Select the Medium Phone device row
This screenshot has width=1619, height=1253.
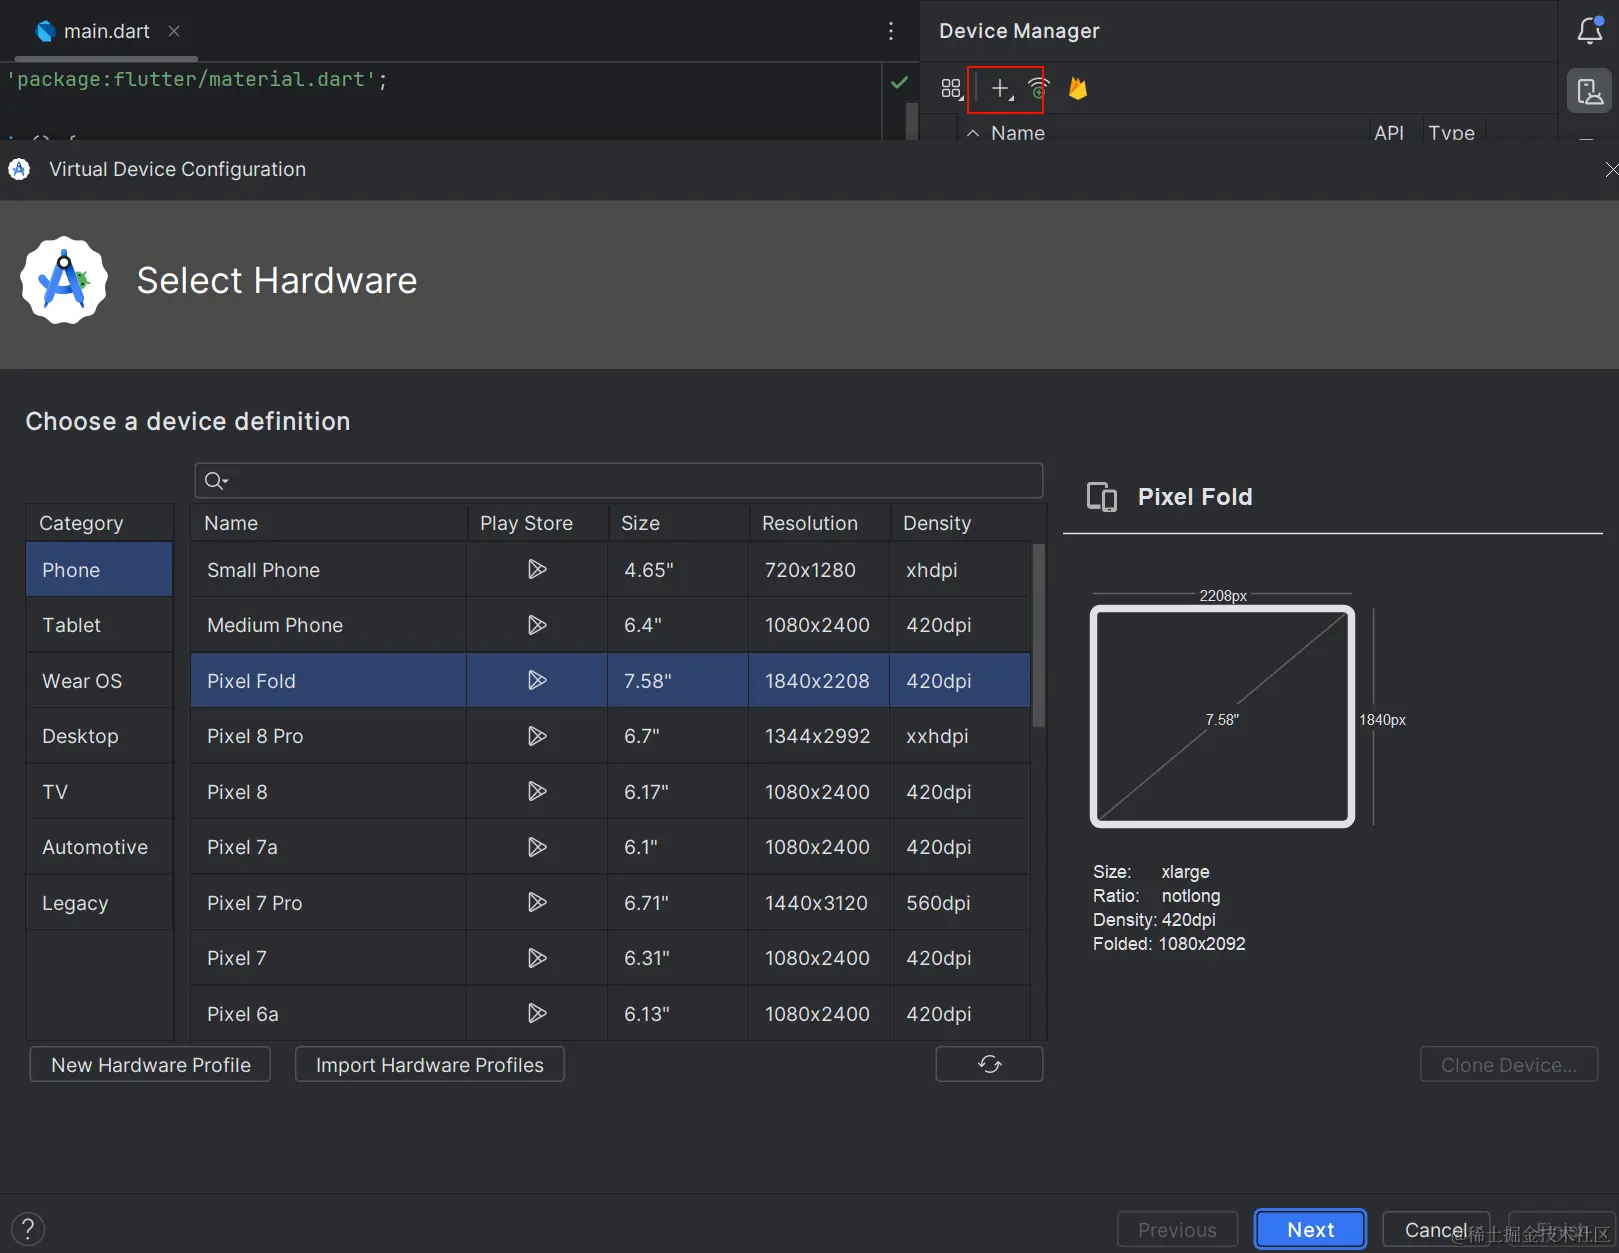coord(611,625)
